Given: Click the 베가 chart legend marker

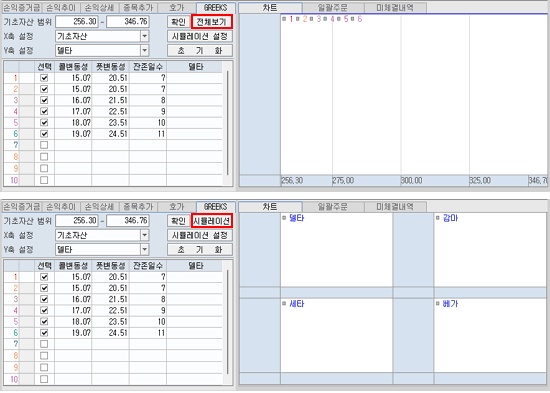Looking at the screenshot, I should point(437,304).
